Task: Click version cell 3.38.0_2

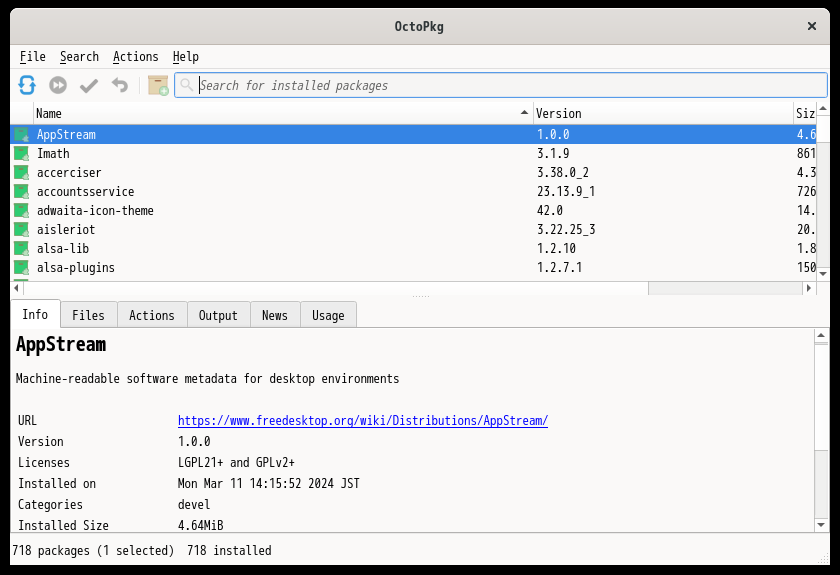Action: point(562,173)
